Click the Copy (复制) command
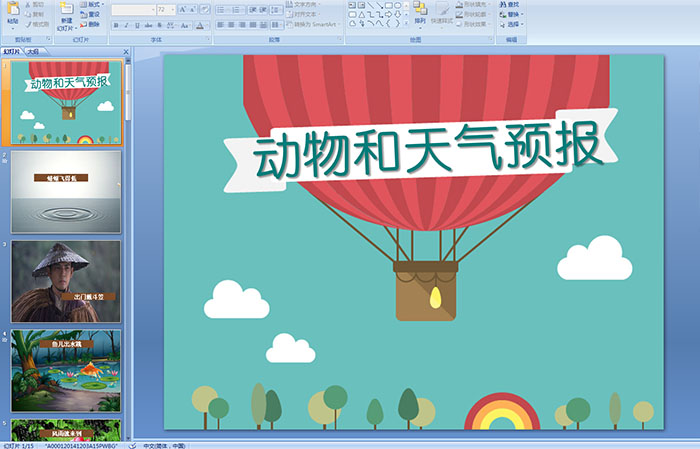The width and height of the screenshot is (700, 449). (x=34, y=14)
